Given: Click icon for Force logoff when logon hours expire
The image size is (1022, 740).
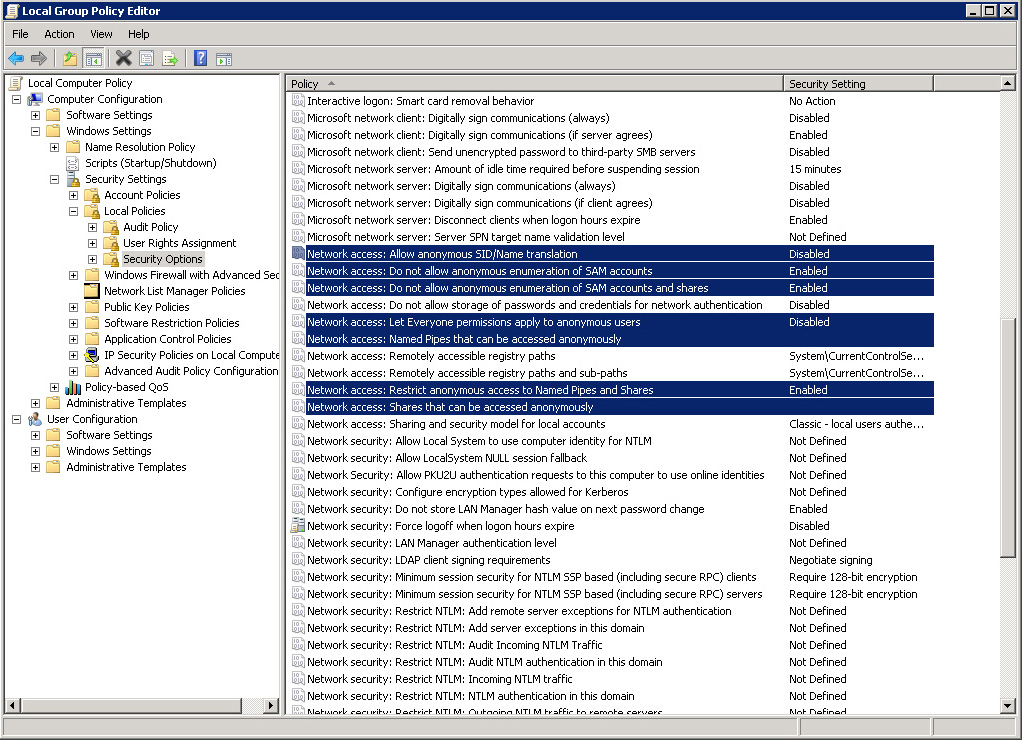Looking at the screenshot, I should [x=298, y=525].
